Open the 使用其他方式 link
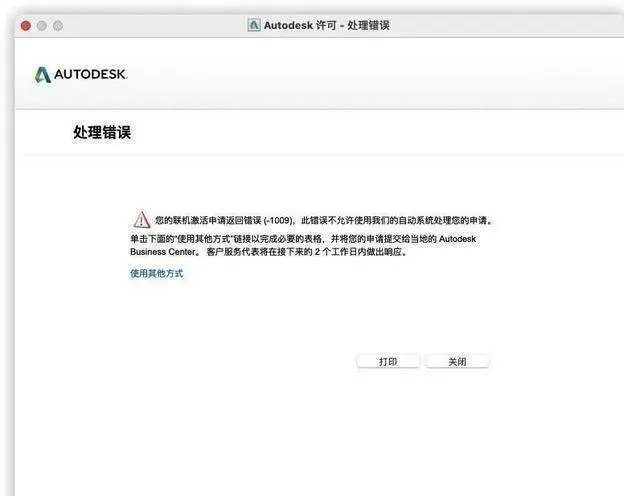The image size is (624, 496). pos(156,273)
